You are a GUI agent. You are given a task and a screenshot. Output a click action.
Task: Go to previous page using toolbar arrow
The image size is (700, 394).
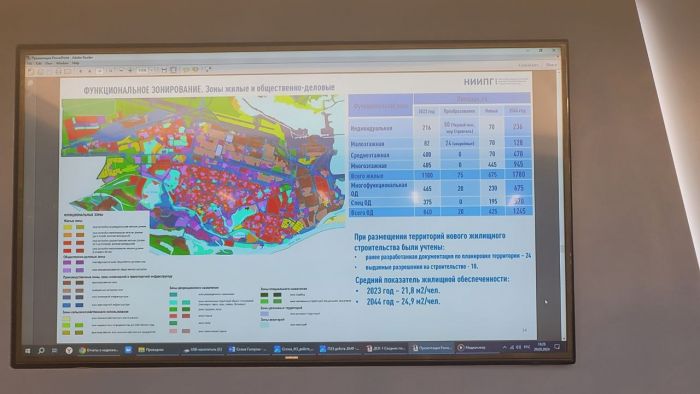[81, 71]
